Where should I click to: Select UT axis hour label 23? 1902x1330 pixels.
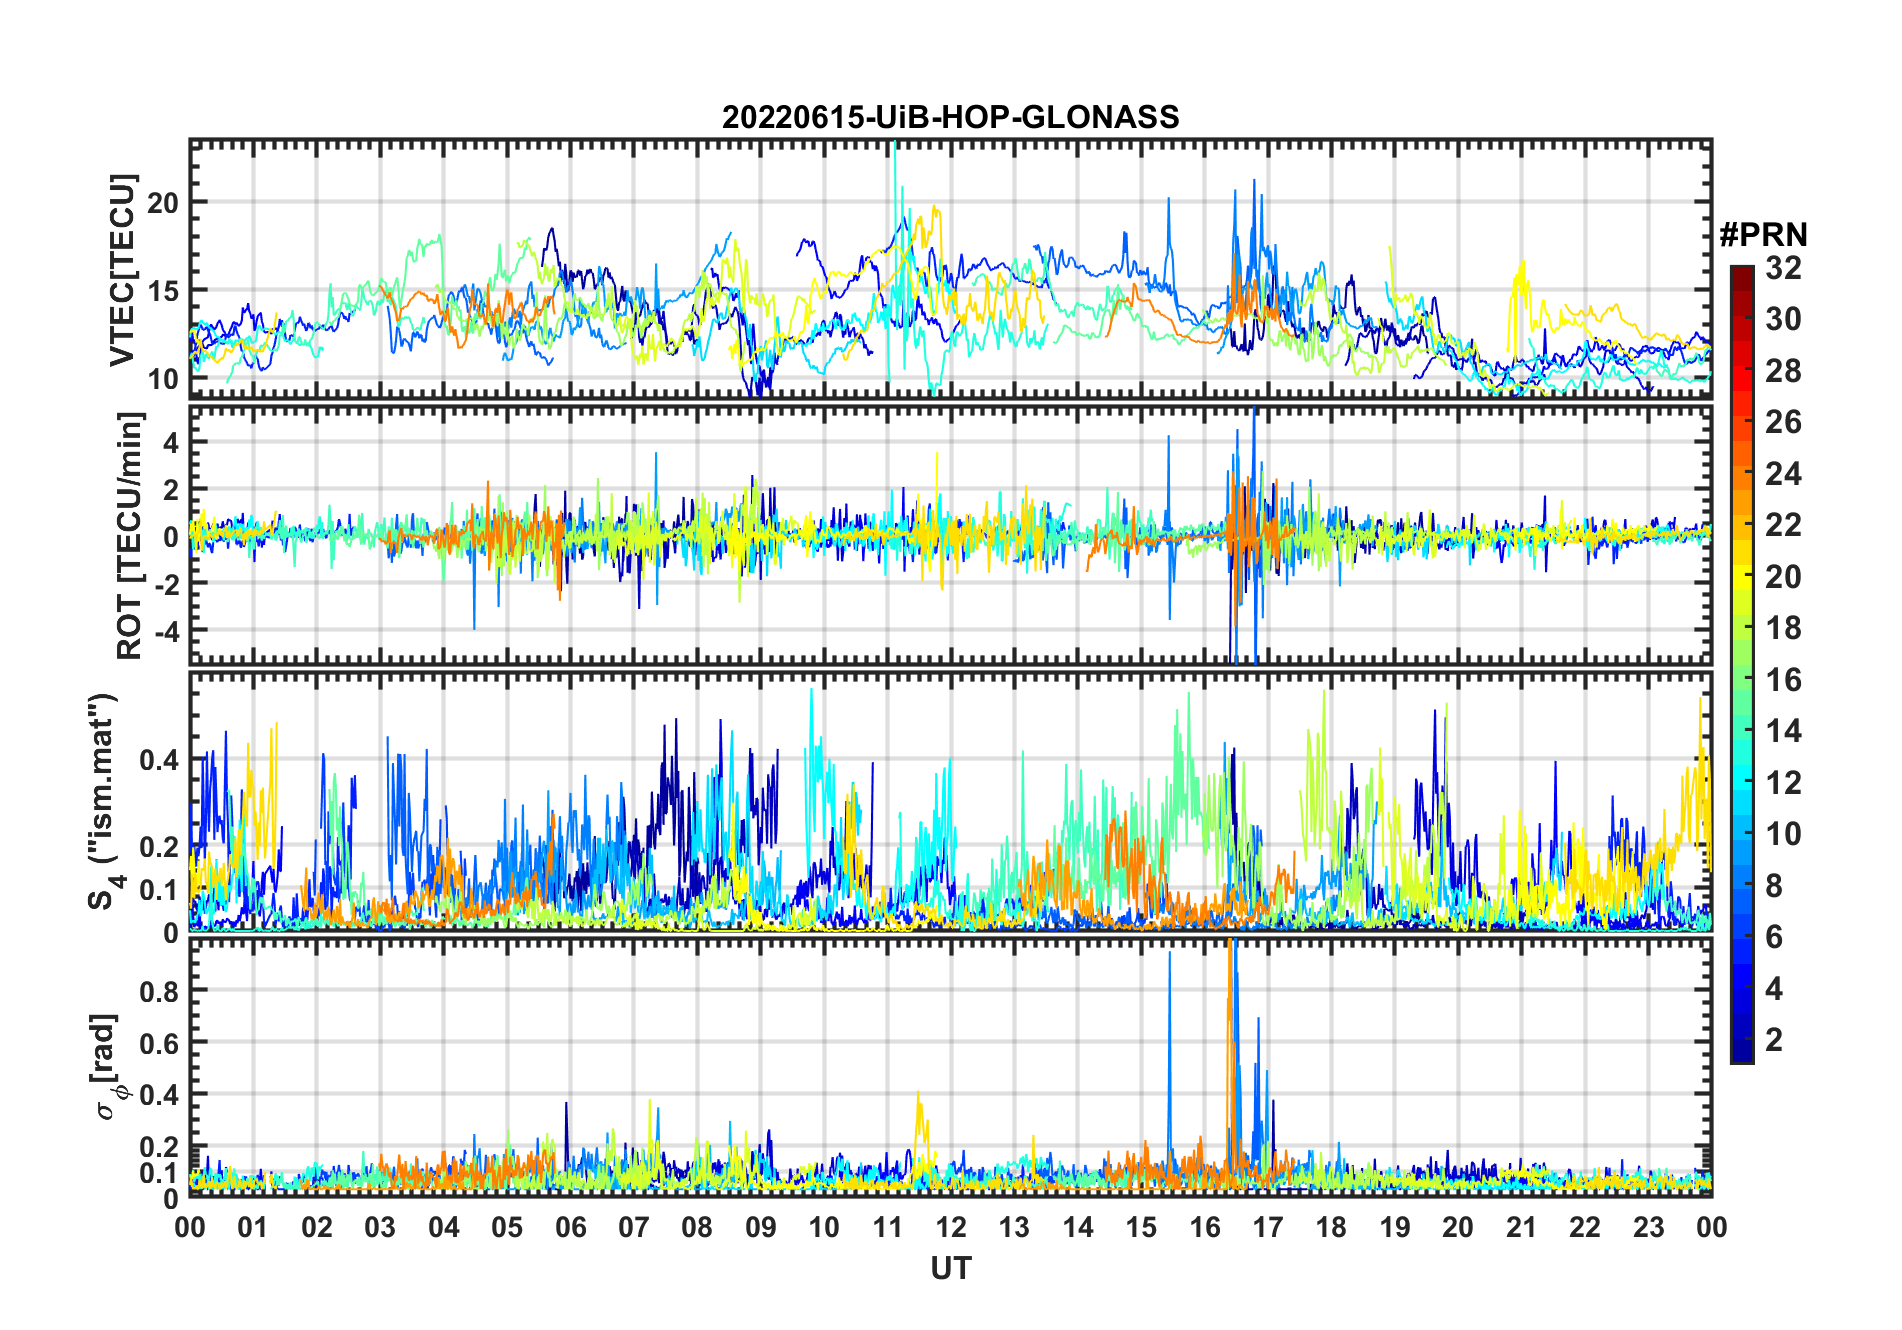tap(1649, 1228)
